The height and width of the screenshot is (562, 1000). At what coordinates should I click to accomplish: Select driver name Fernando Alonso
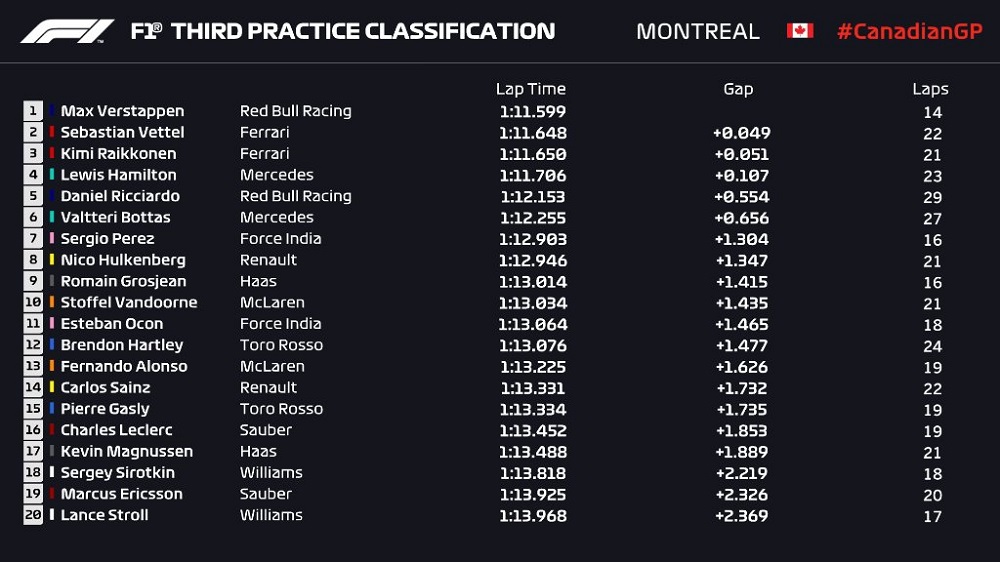click(124, 366)
